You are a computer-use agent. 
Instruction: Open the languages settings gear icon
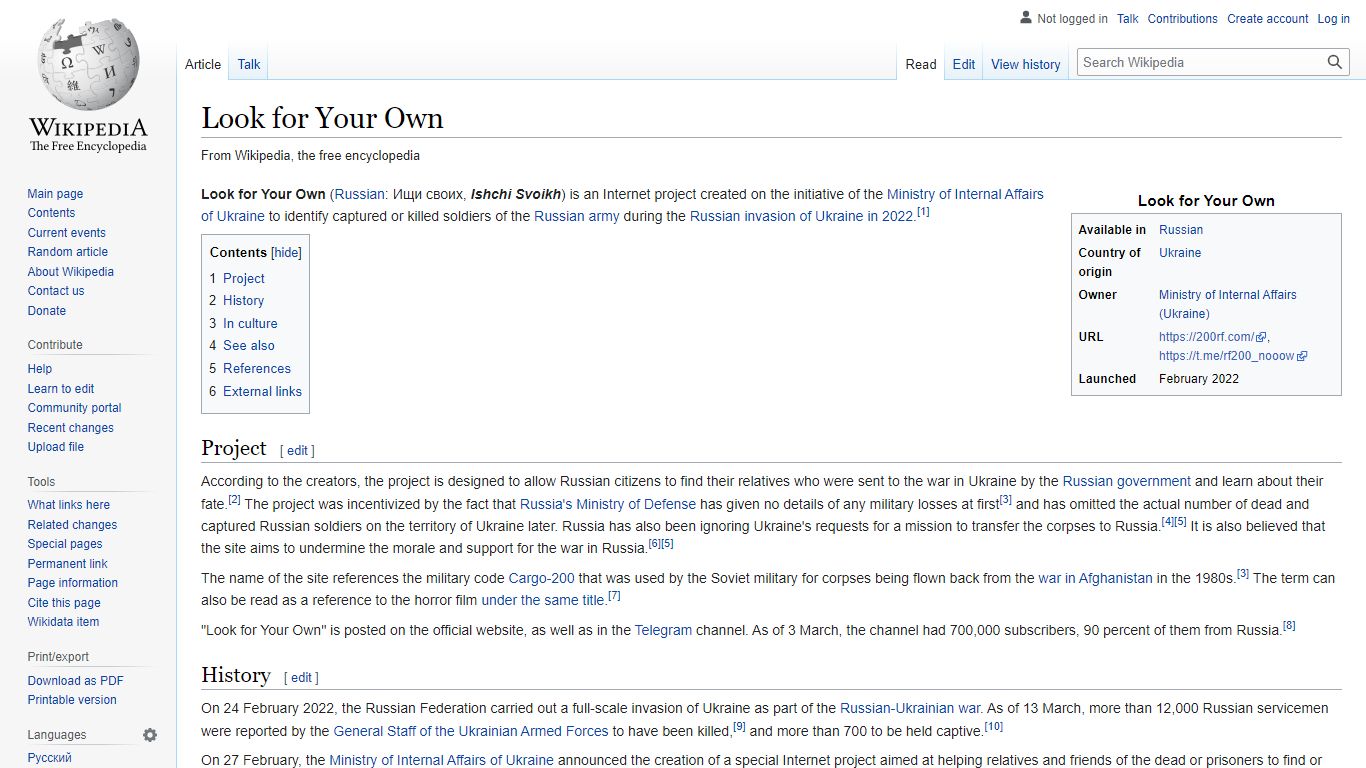click(x=150, y=735)
